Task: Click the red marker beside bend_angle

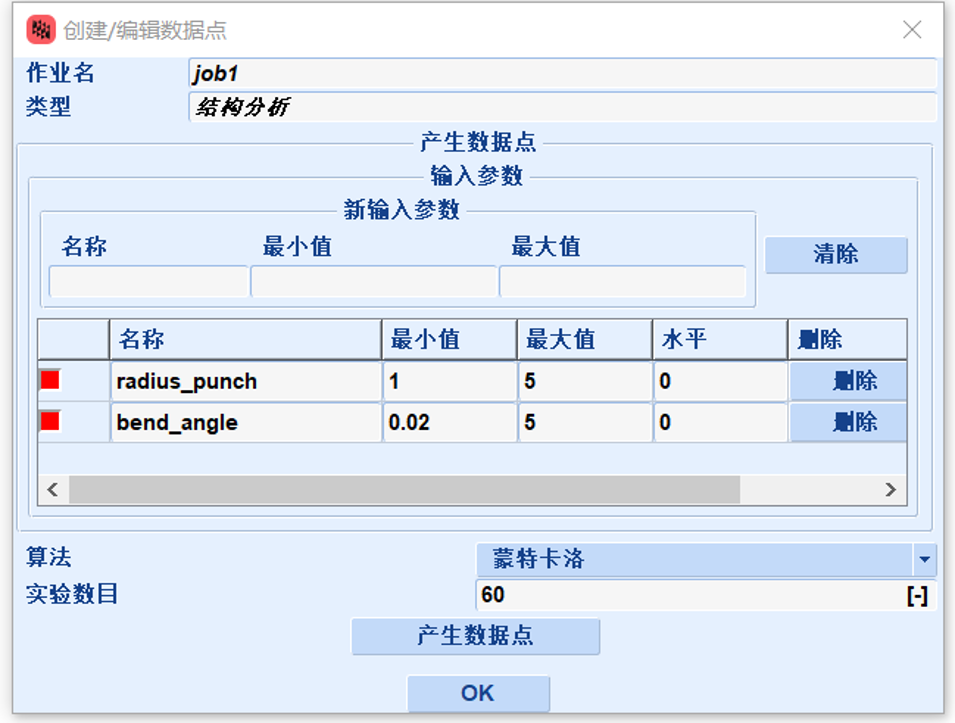Action: click(50, 422)
